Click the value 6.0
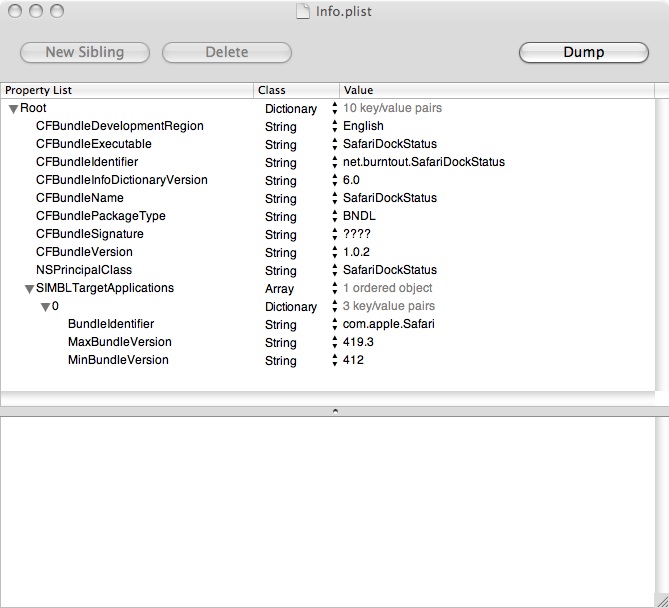The width and height of the screenshot is (669, 608). [351, 180]
